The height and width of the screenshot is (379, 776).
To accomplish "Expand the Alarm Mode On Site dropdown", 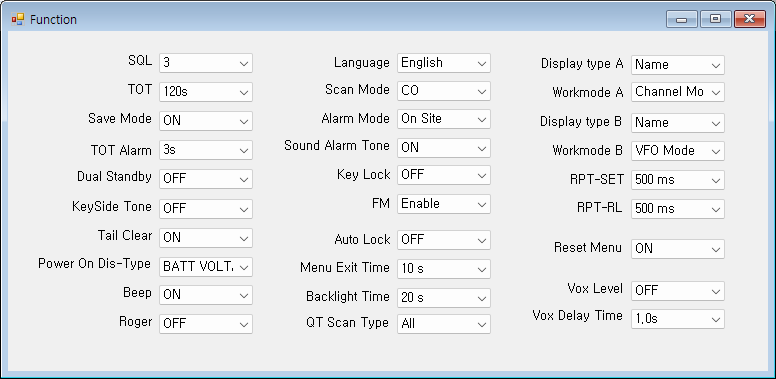I will point(444,119).
